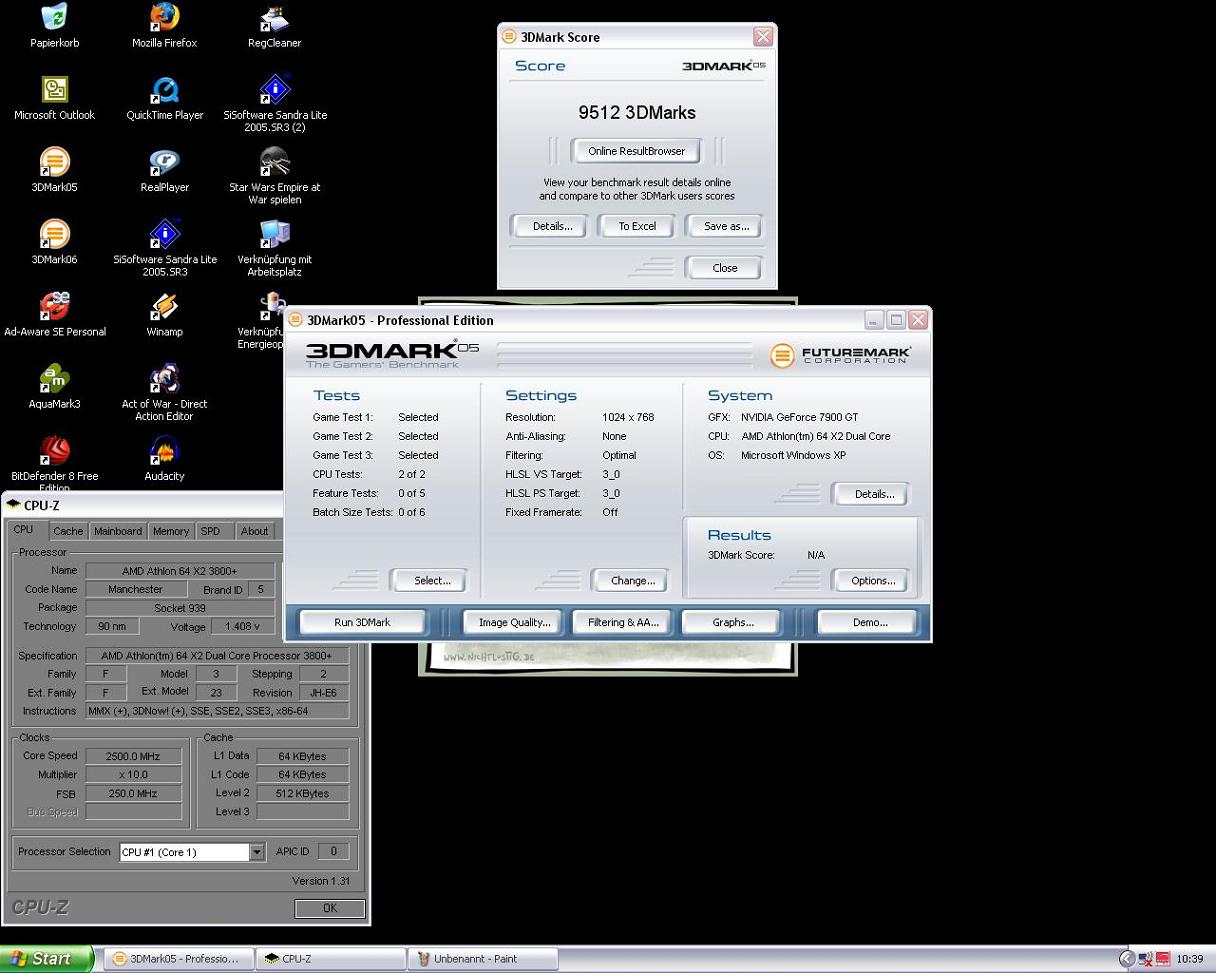1216x973 pixels.
Task: Export score with To Excel button
Action: click(x=637, y=226)
